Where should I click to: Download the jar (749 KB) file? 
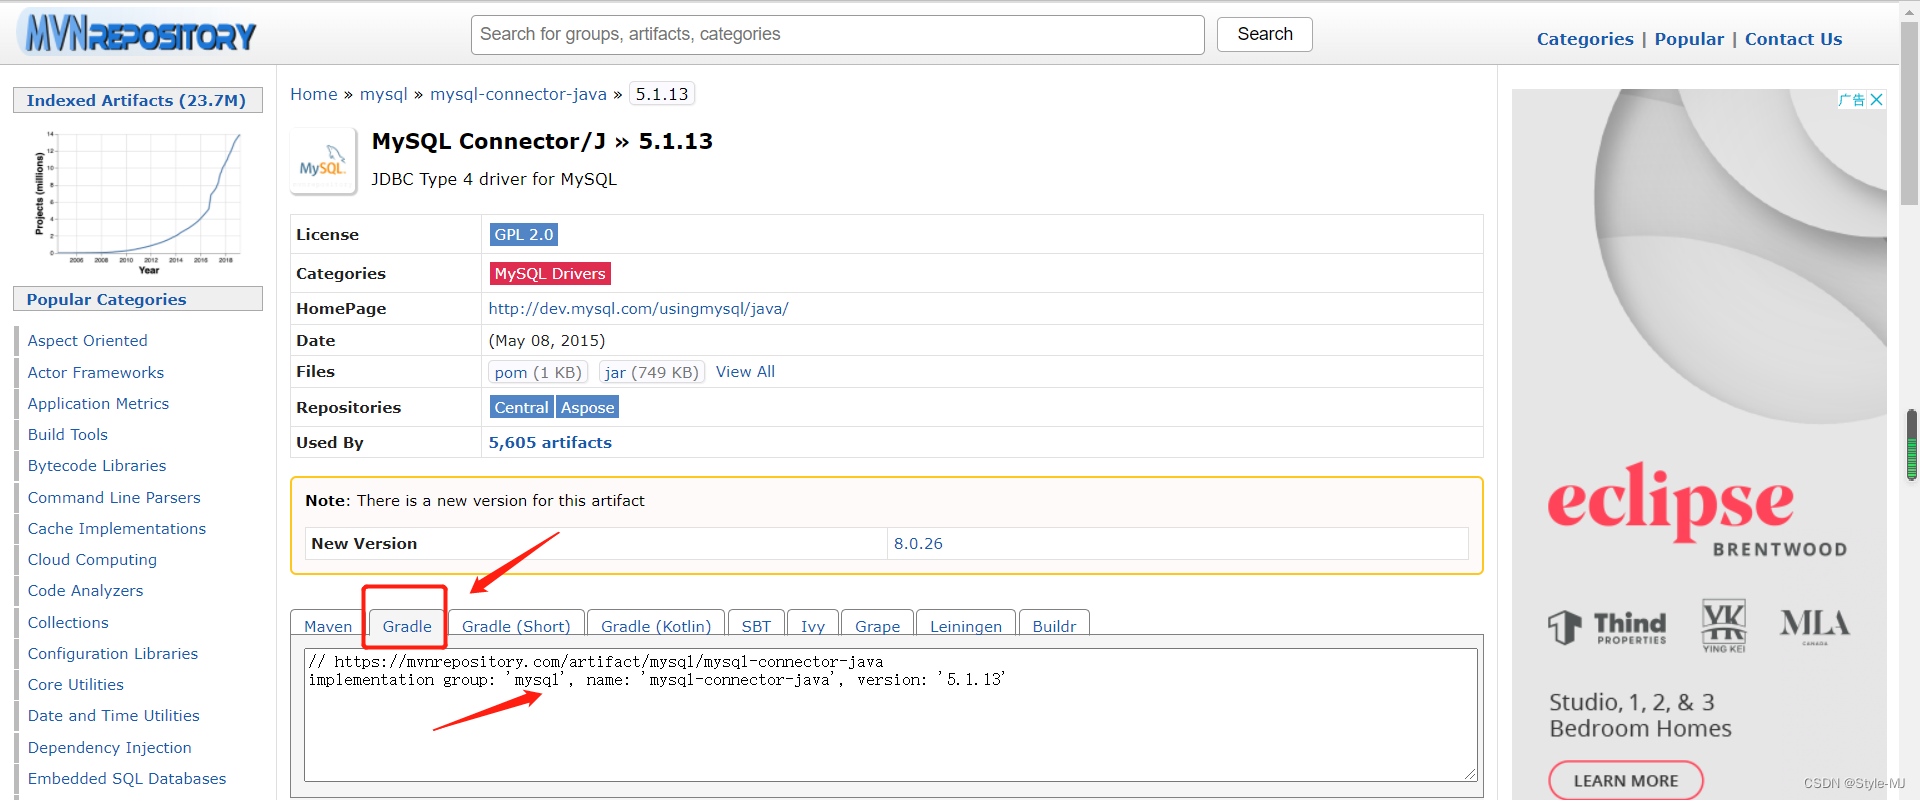pyautogui.click(x=652, y=372)
